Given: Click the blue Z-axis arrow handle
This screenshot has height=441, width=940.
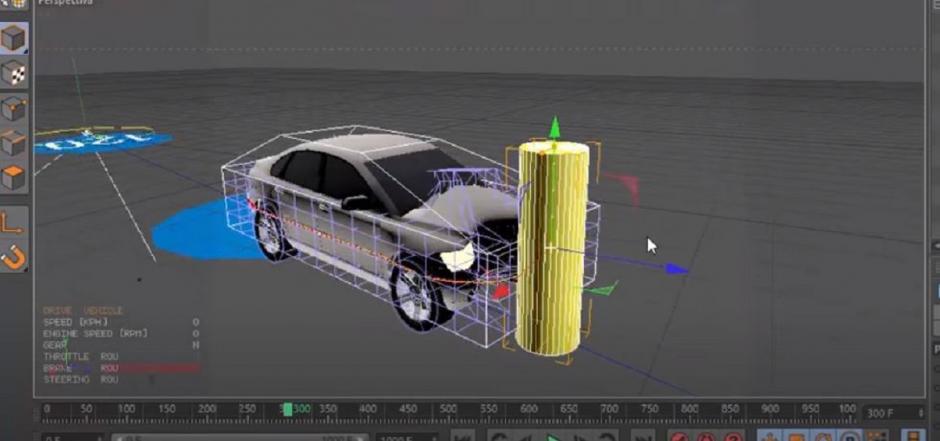Looking at the screenshot, I should pos(677,270).
